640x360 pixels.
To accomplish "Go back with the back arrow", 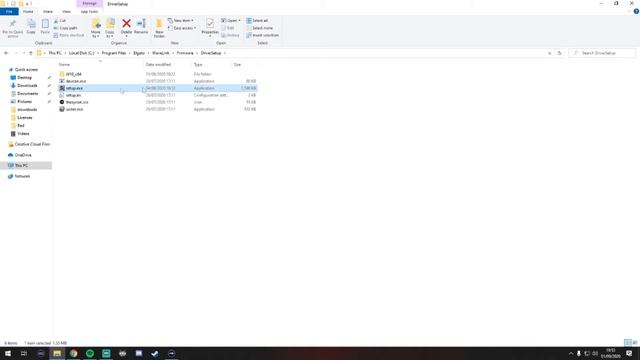I will click(x=6, y=53).
